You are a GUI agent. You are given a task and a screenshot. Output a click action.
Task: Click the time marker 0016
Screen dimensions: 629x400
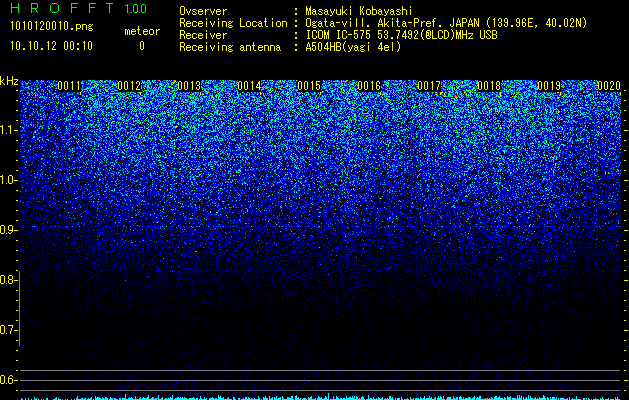coord(369,86)
